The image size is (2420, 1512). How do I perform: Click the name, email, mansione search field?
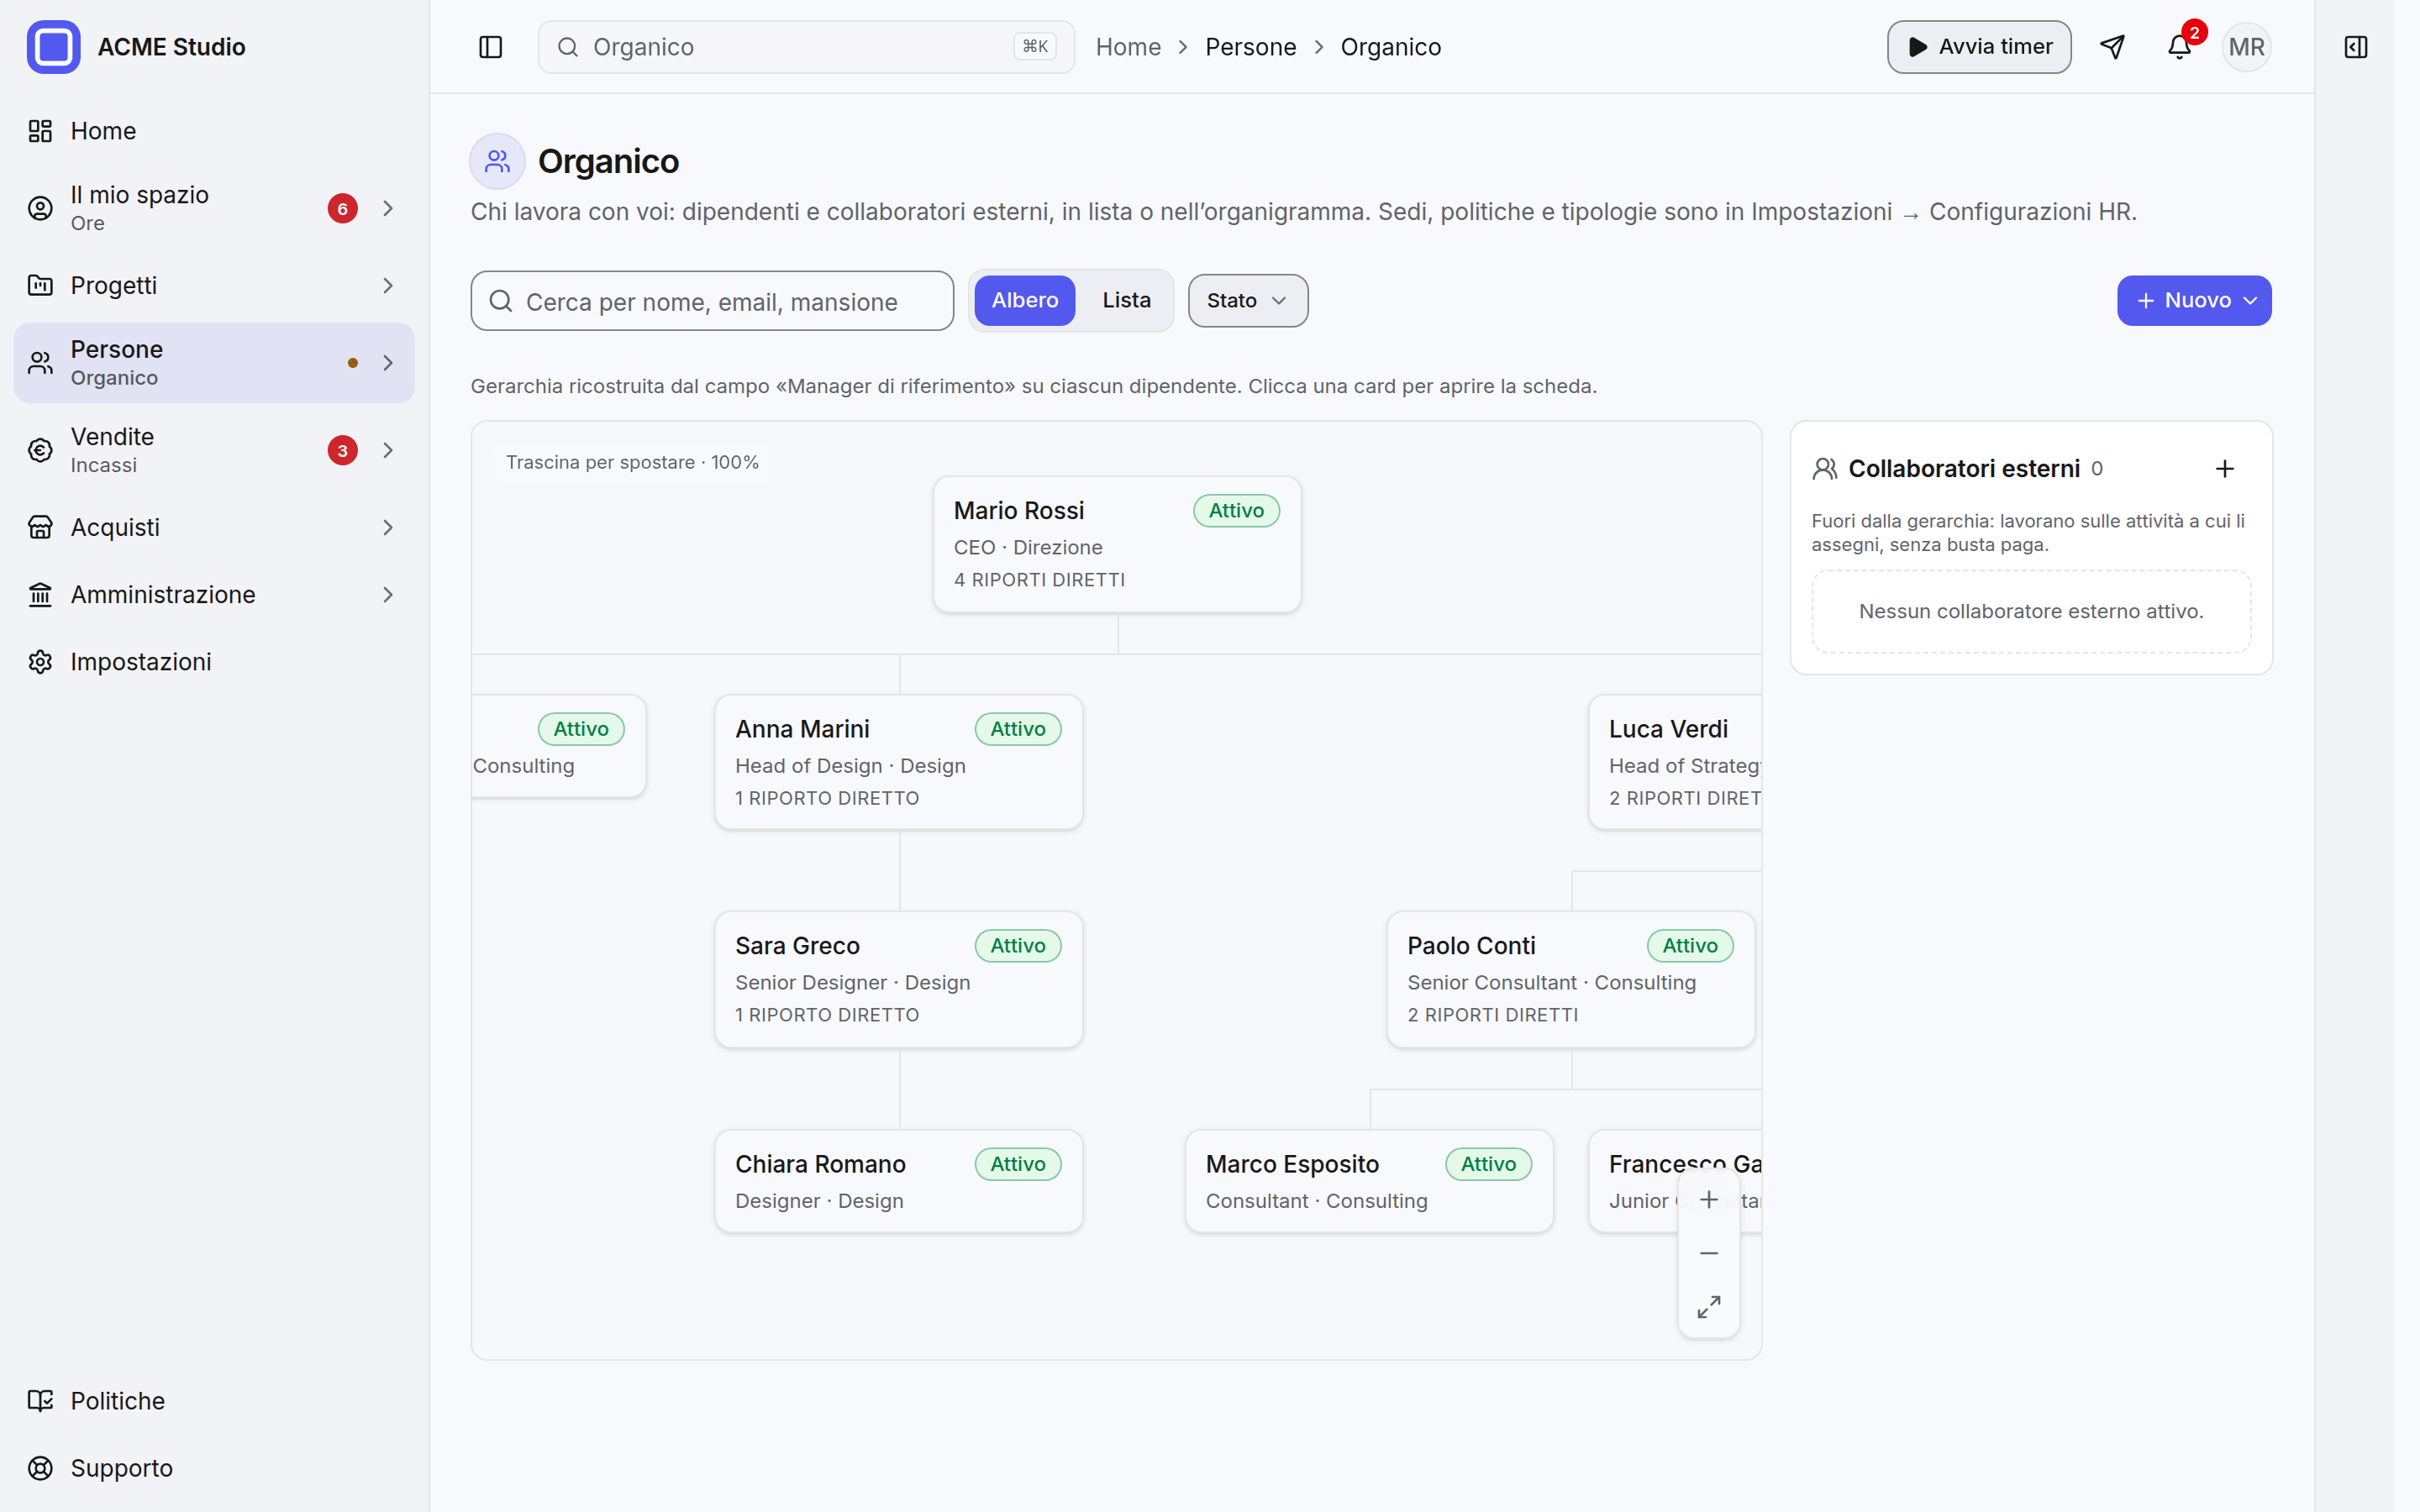point(712,301)
